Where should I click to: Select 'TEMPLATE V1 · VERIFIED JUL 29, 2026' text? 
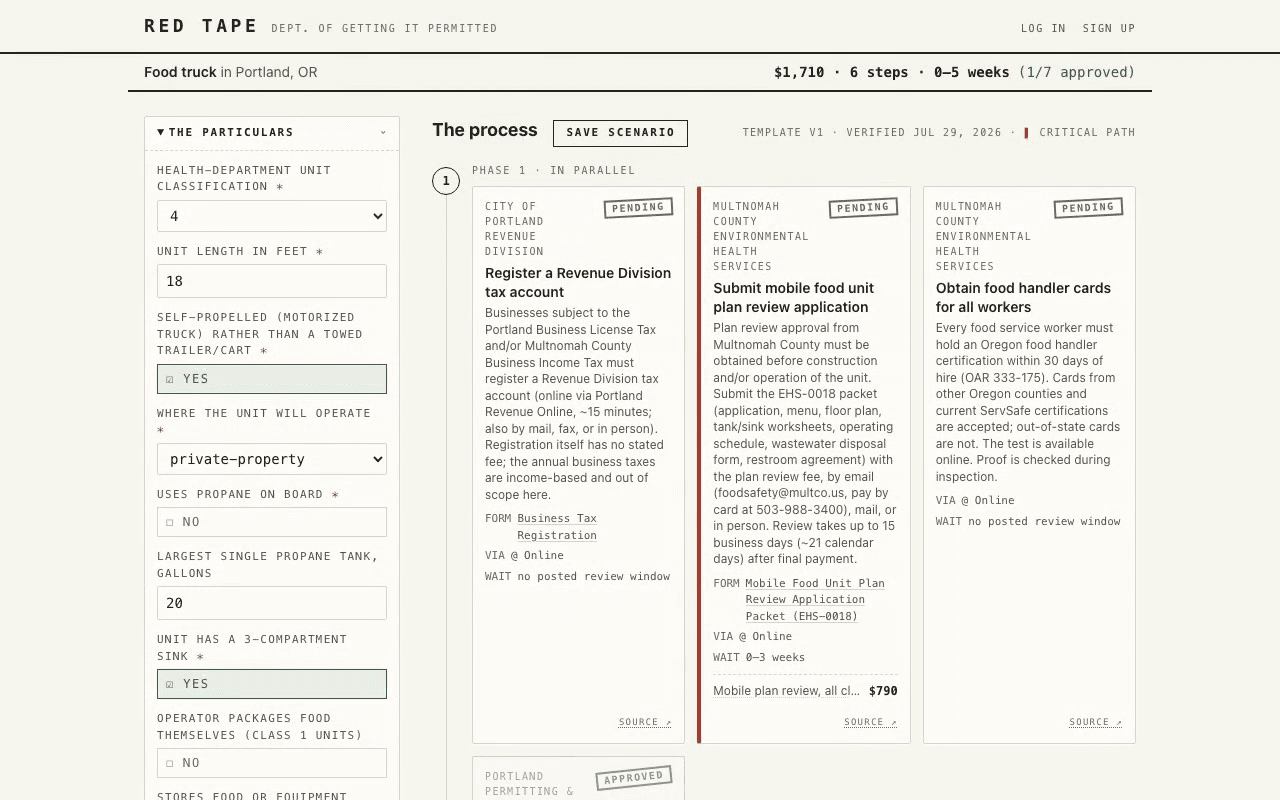click(x=872, y=132)
